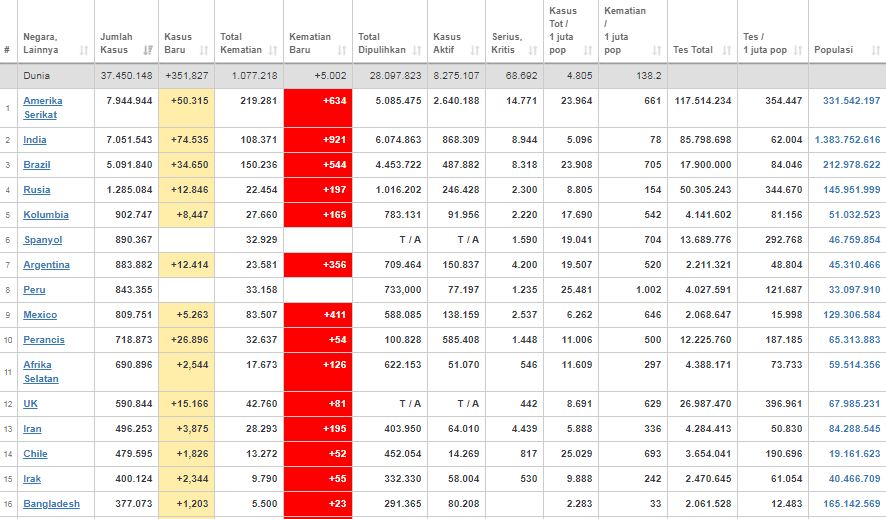This screenshot has width=886, height=519.
Task: Open the Chile country link
Action: 35,453
